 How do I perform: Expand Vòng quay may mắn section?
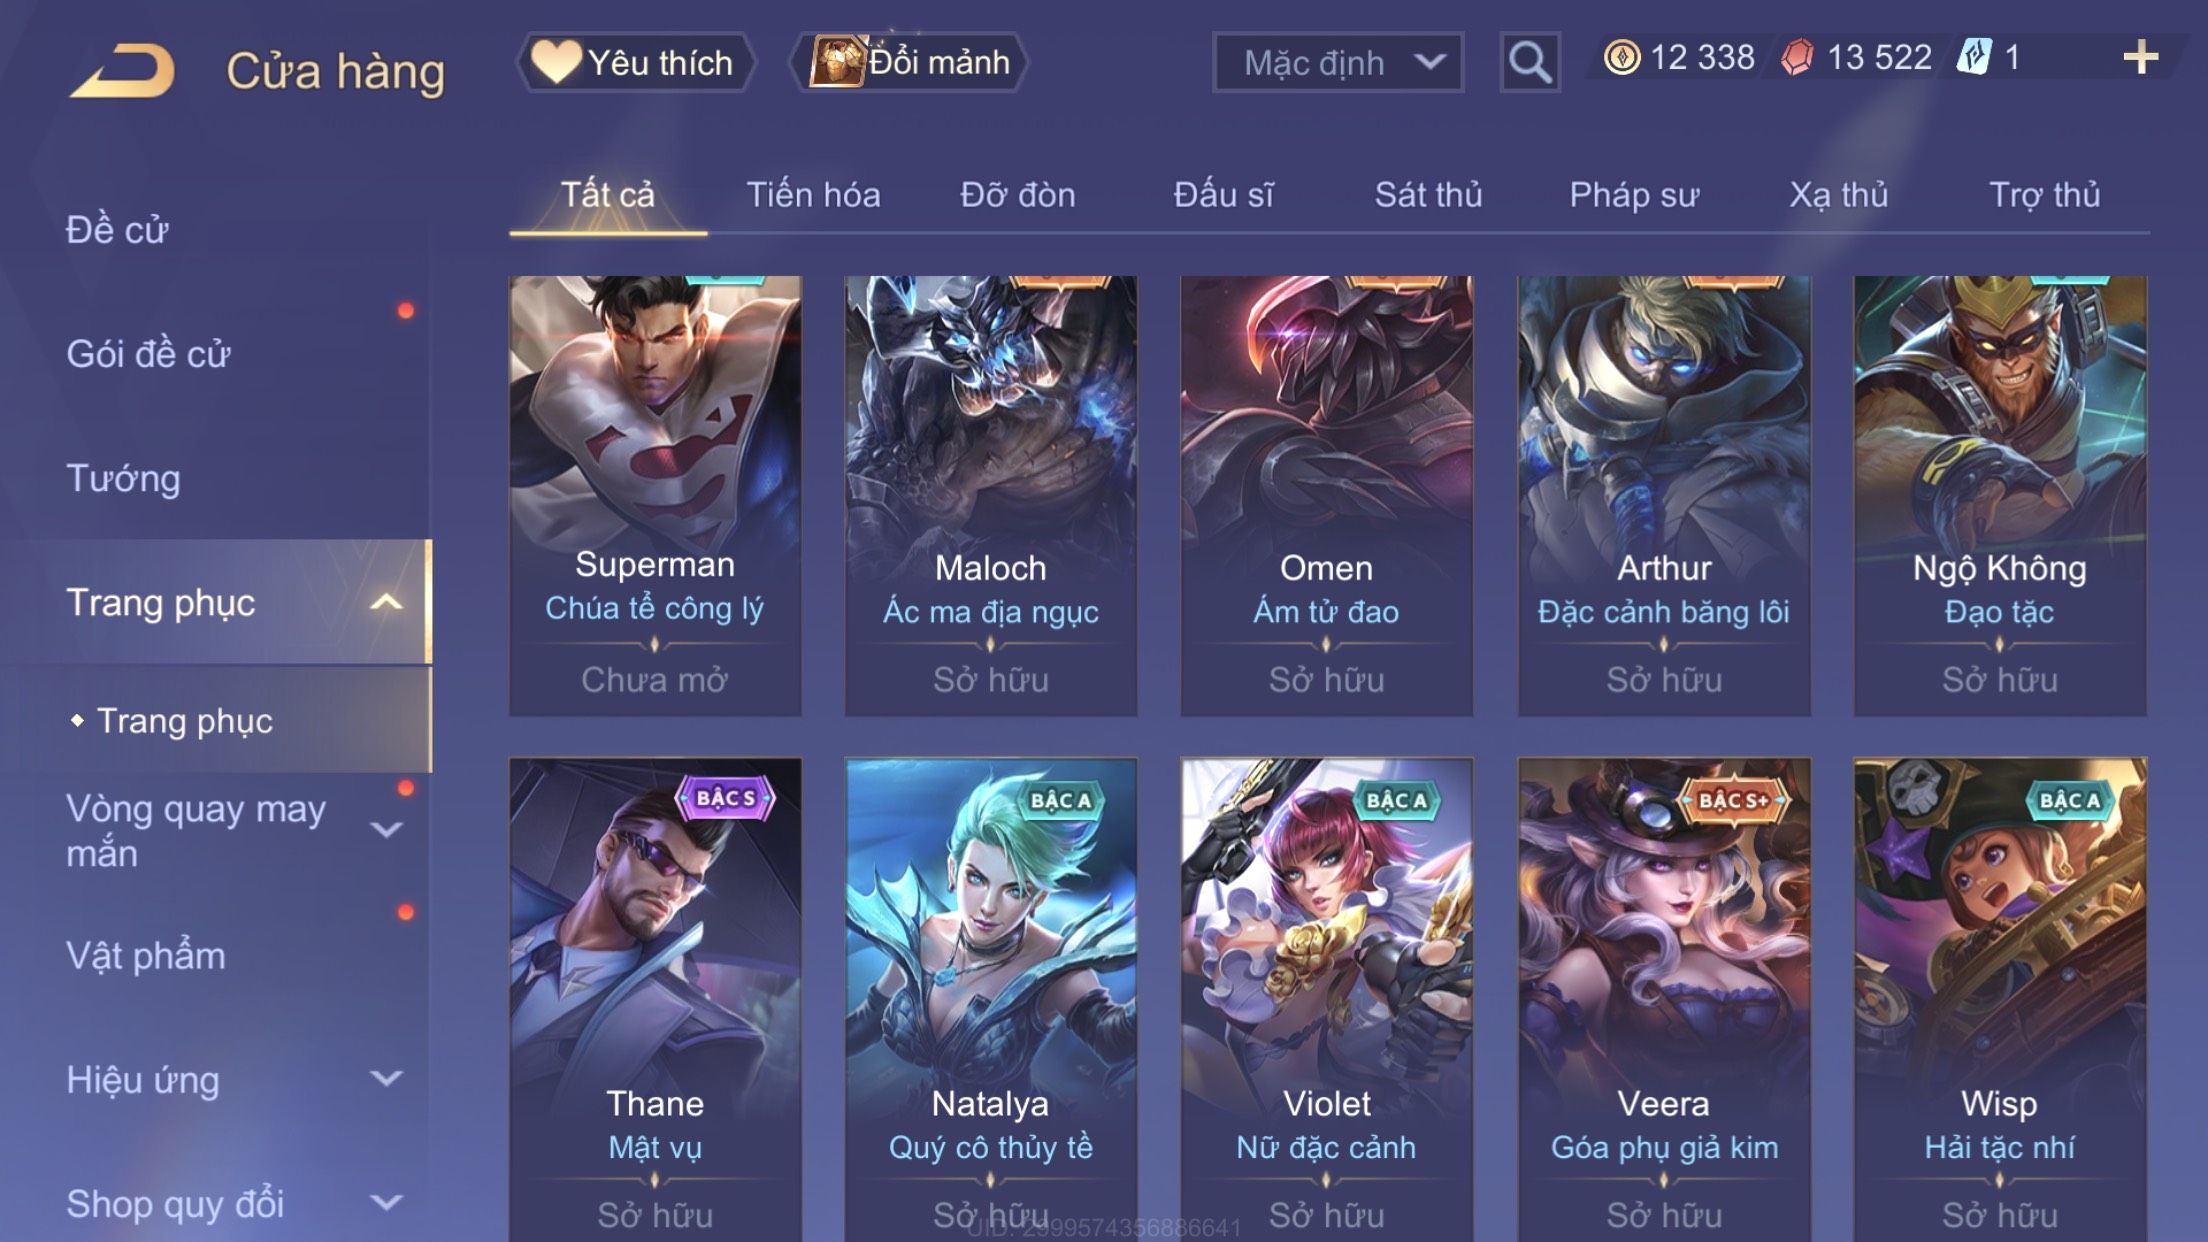point(386,829)
